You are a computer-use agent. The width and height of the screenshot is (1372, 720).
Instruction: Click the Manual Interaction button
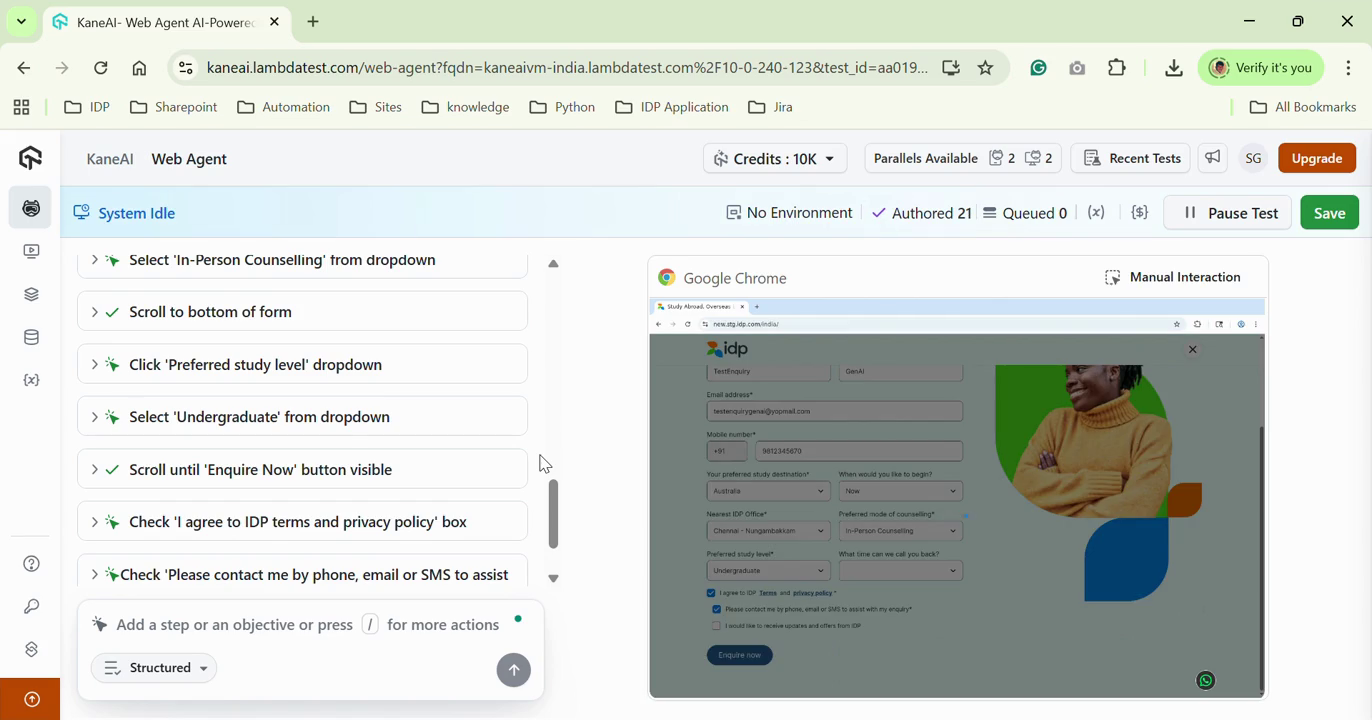[x=1172, y=277]
